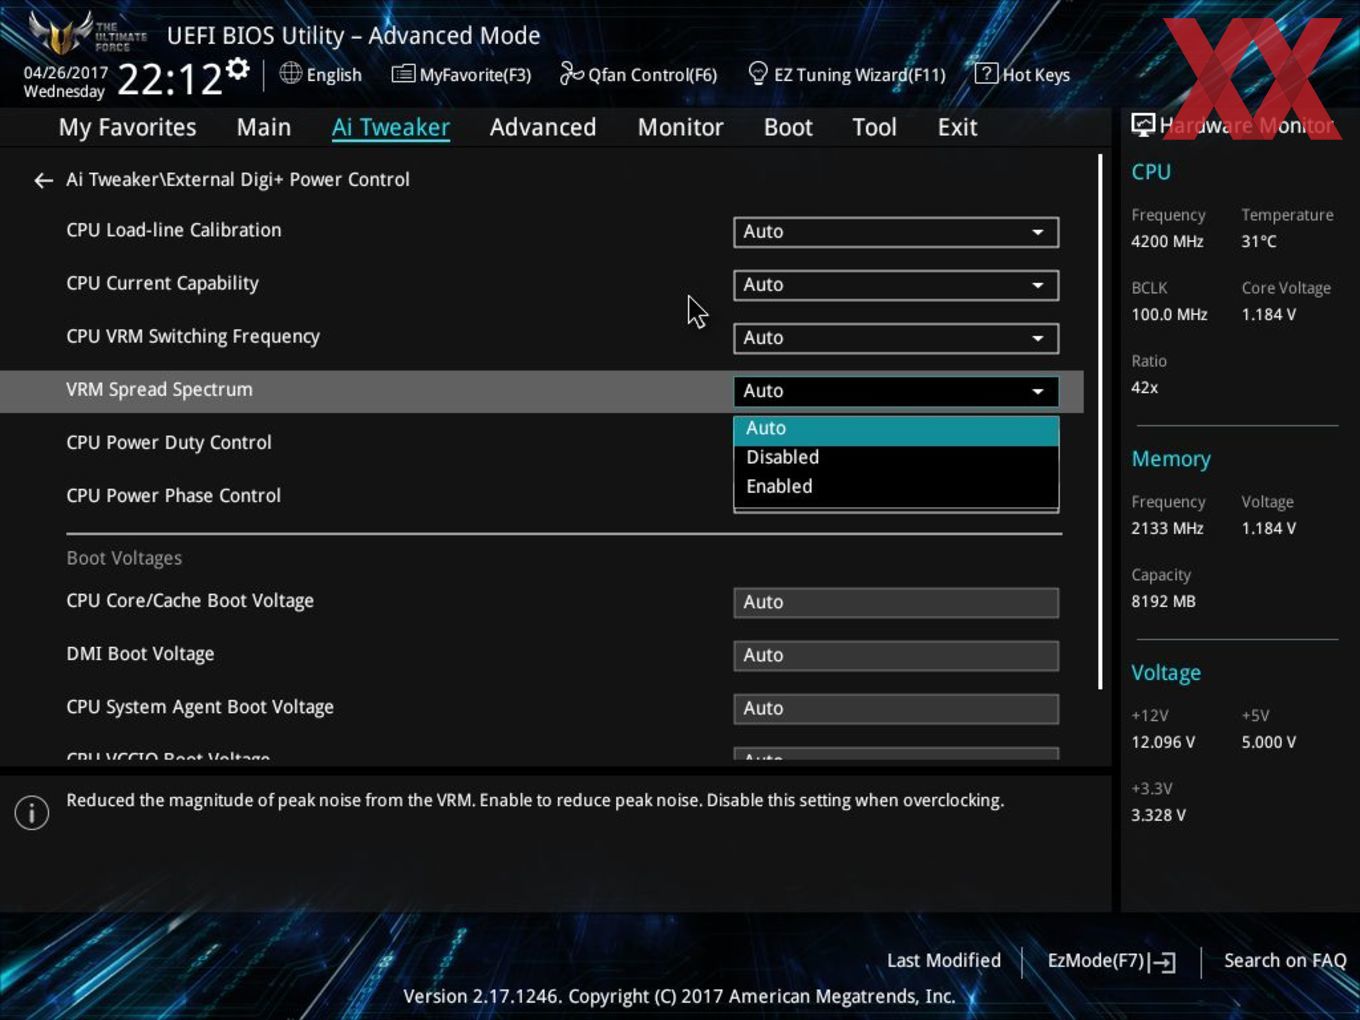Click the Hardware Monitor screen icon

tap(1143, 125)
